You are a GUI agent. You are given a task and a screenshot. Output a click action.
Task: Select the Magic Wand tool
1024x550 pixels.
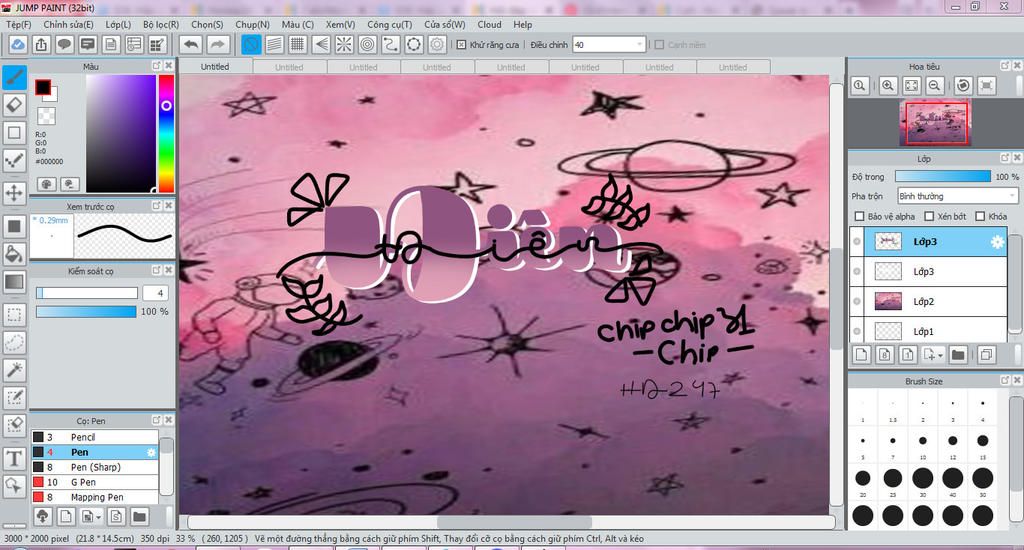[14, 370]
